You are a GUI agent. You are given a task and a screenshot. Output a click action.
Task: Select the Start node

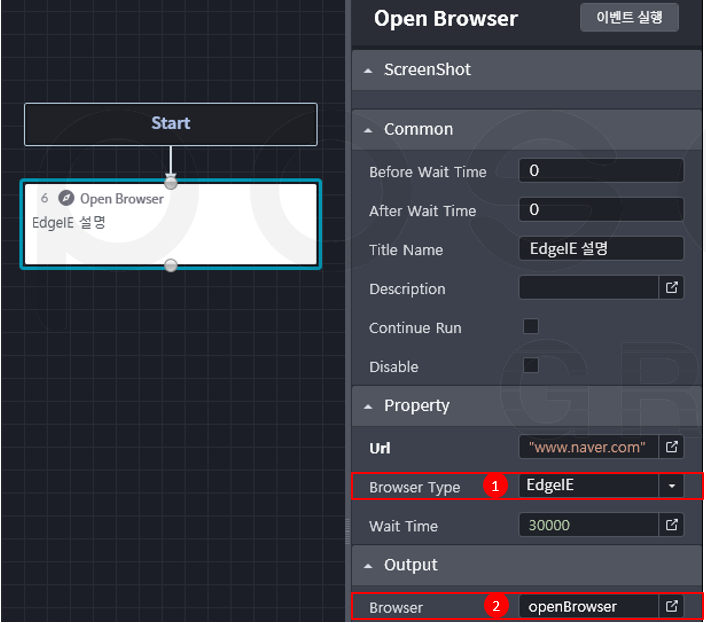(x=171, y=124)
